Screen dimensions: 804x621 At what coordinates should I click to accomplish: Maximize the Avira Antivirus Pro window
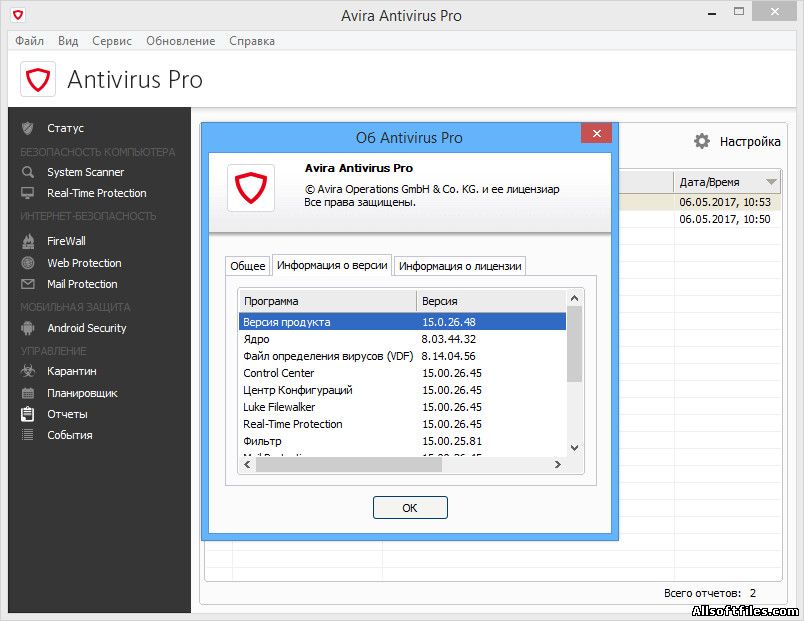coord(738,12)
